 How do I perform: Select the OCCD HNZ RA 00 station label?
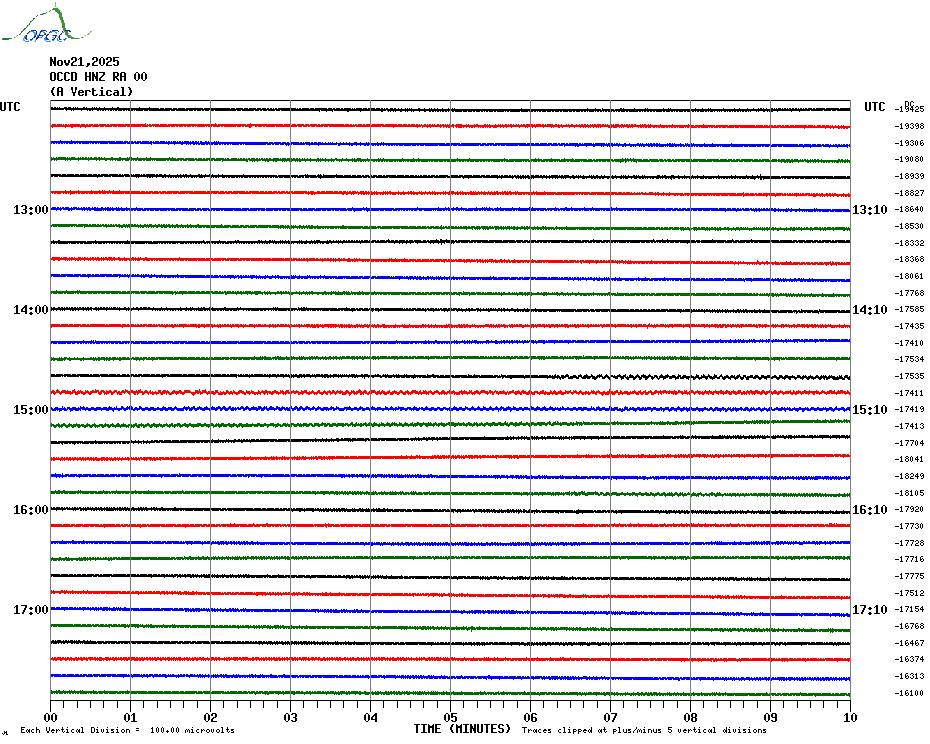pos(98,76)
